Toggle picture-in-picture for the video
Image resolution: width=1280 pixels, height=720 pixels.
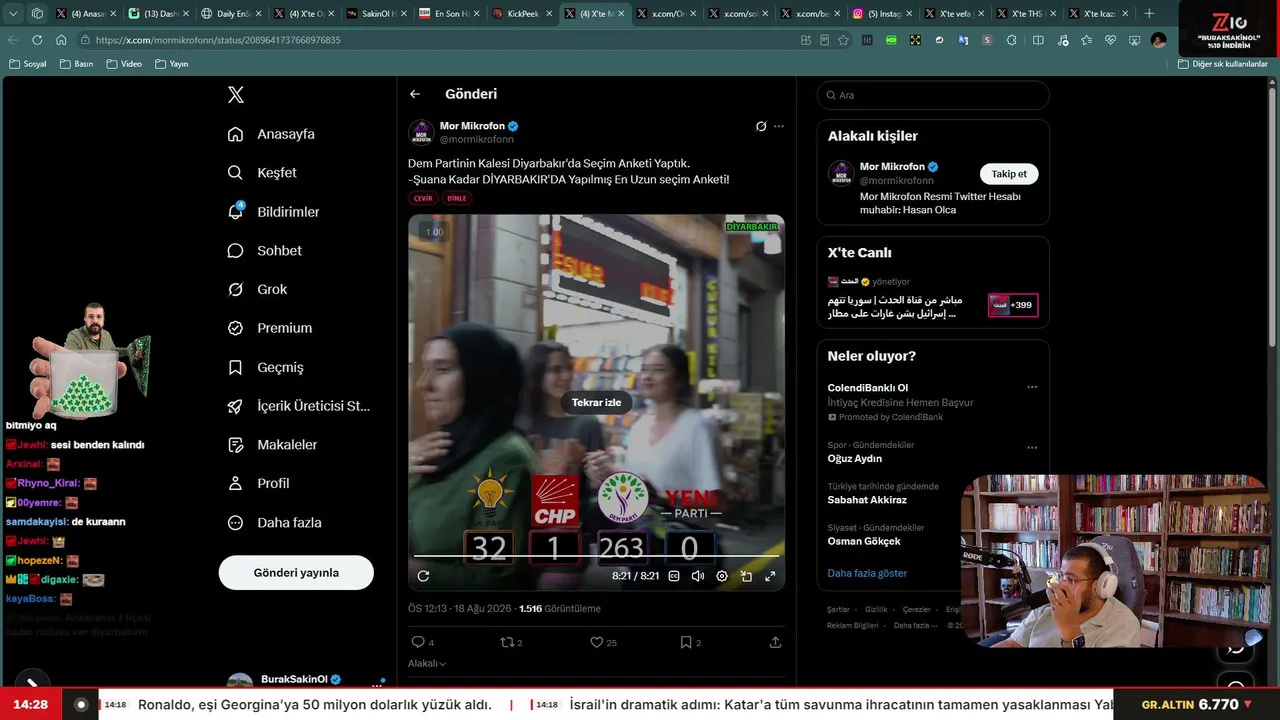746,576
